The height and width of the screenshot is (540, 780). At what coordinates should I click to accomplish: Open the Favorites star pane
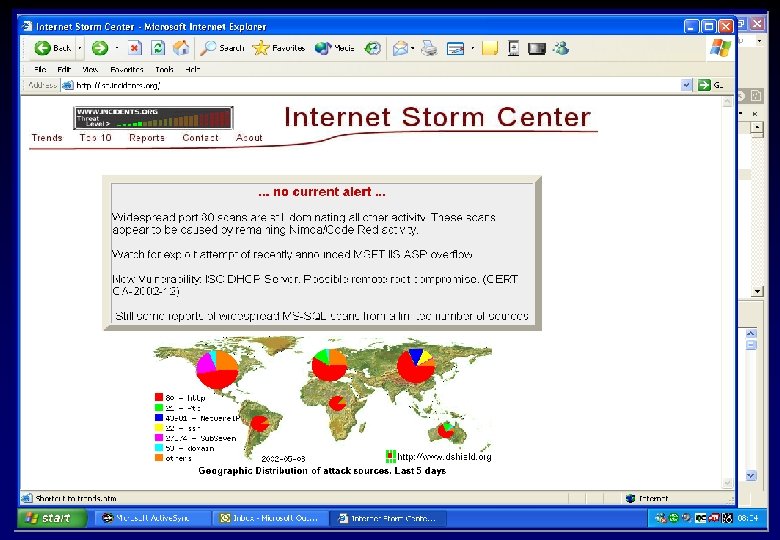point(279,48)
